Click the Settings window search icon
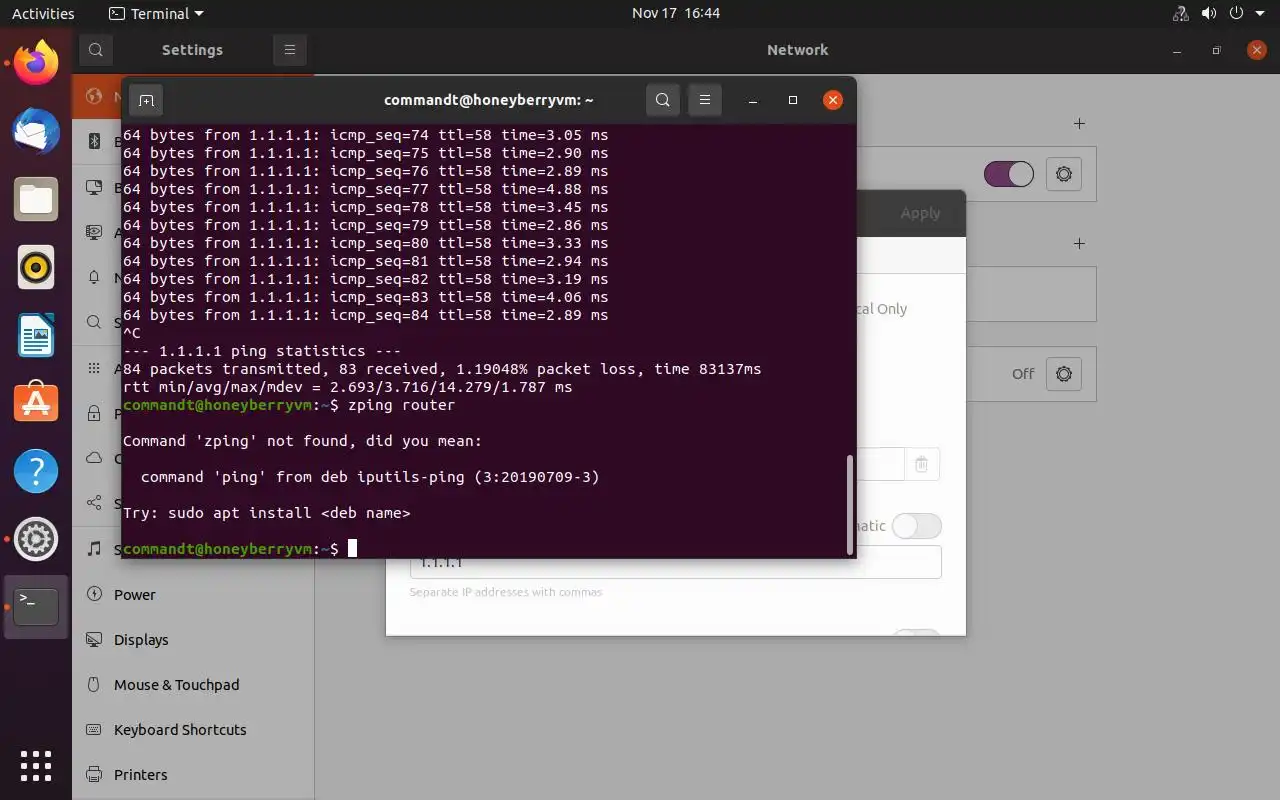1280x800 pixels. (x=95, y=50)
